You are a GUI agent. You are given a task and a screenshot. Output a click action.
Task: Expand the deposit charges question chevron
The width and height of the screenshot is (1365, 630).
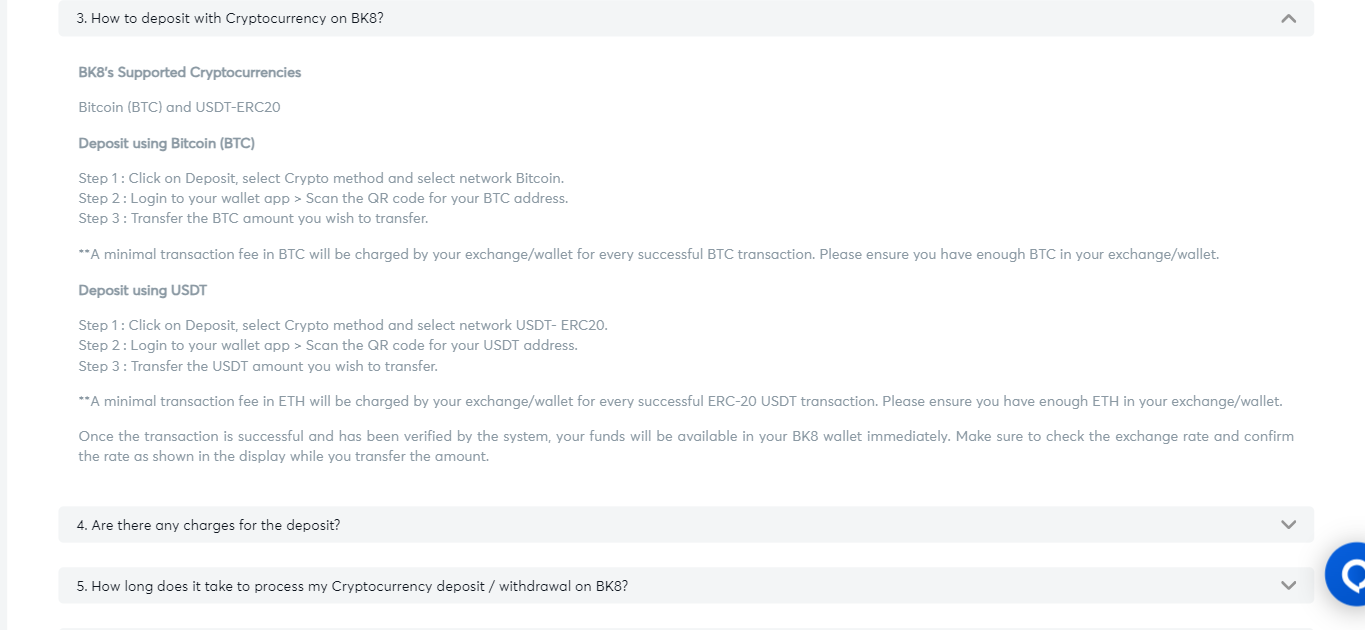coord(1288,525)
